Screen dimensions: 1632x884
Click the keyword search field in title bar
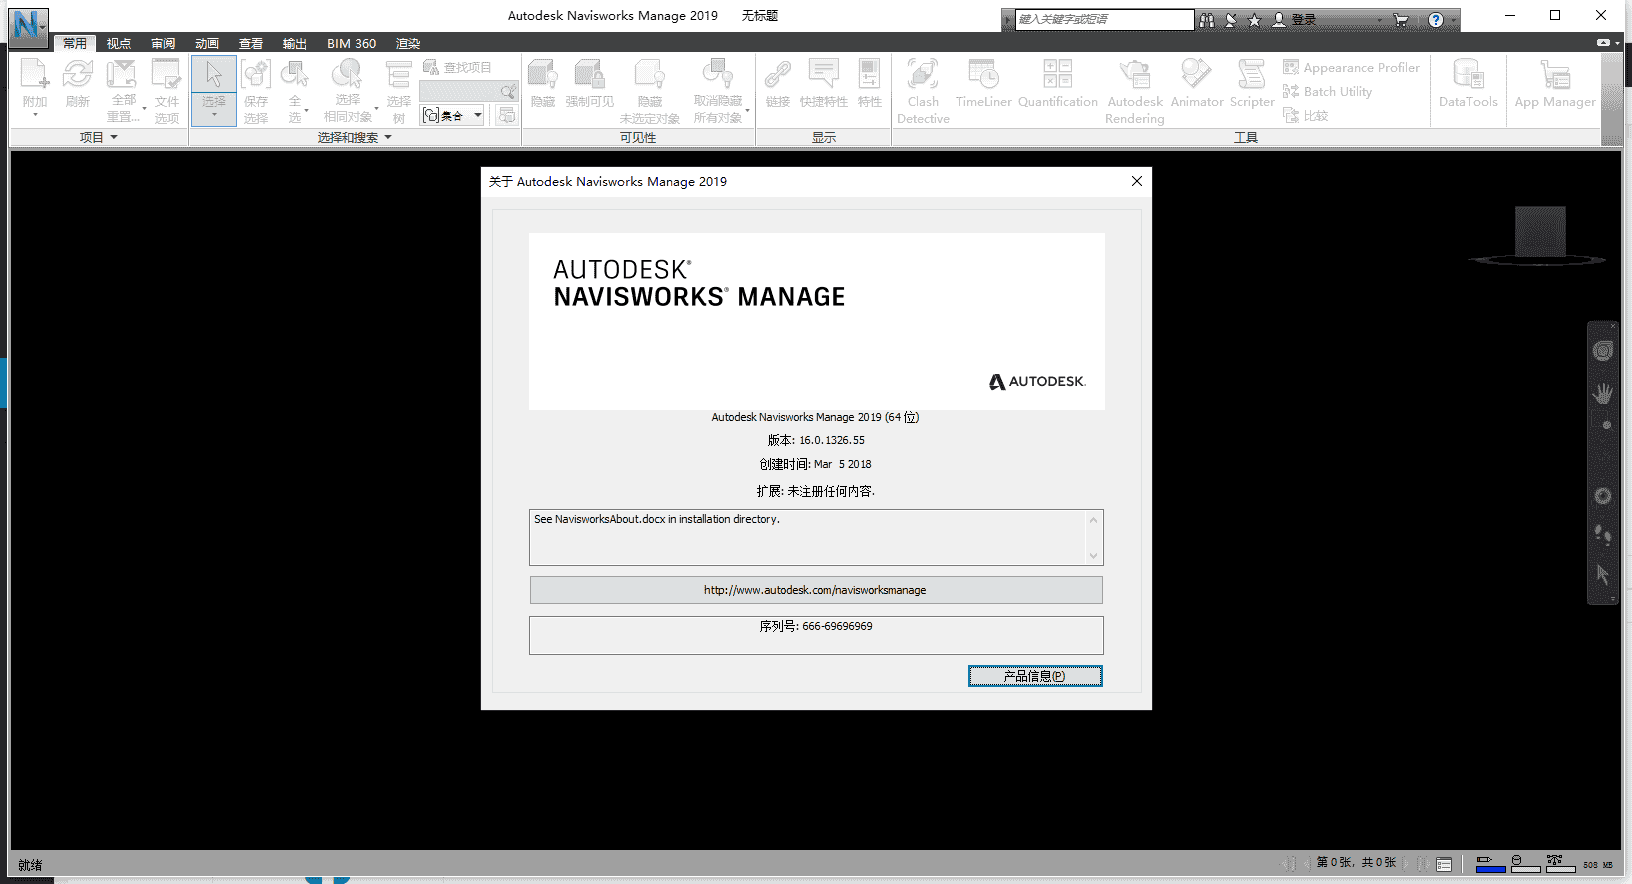tap(1103, 19)
